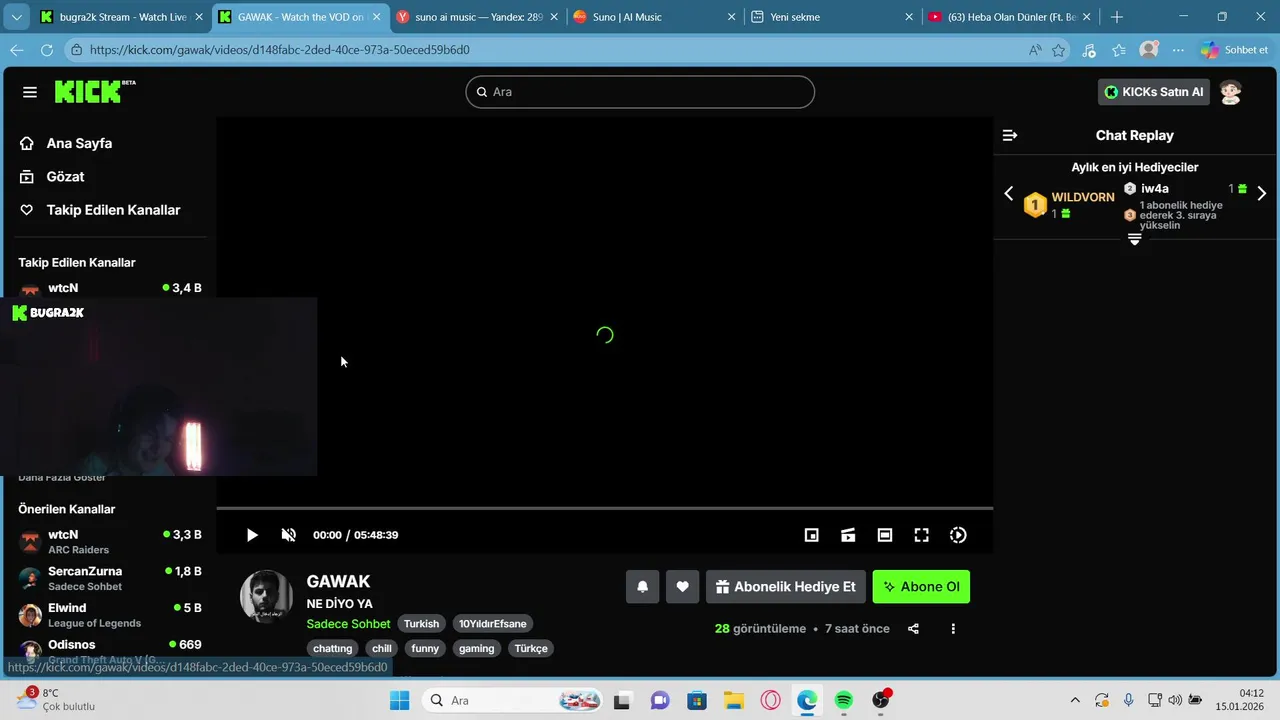Toggle theater mode

[x=885, y=535]
